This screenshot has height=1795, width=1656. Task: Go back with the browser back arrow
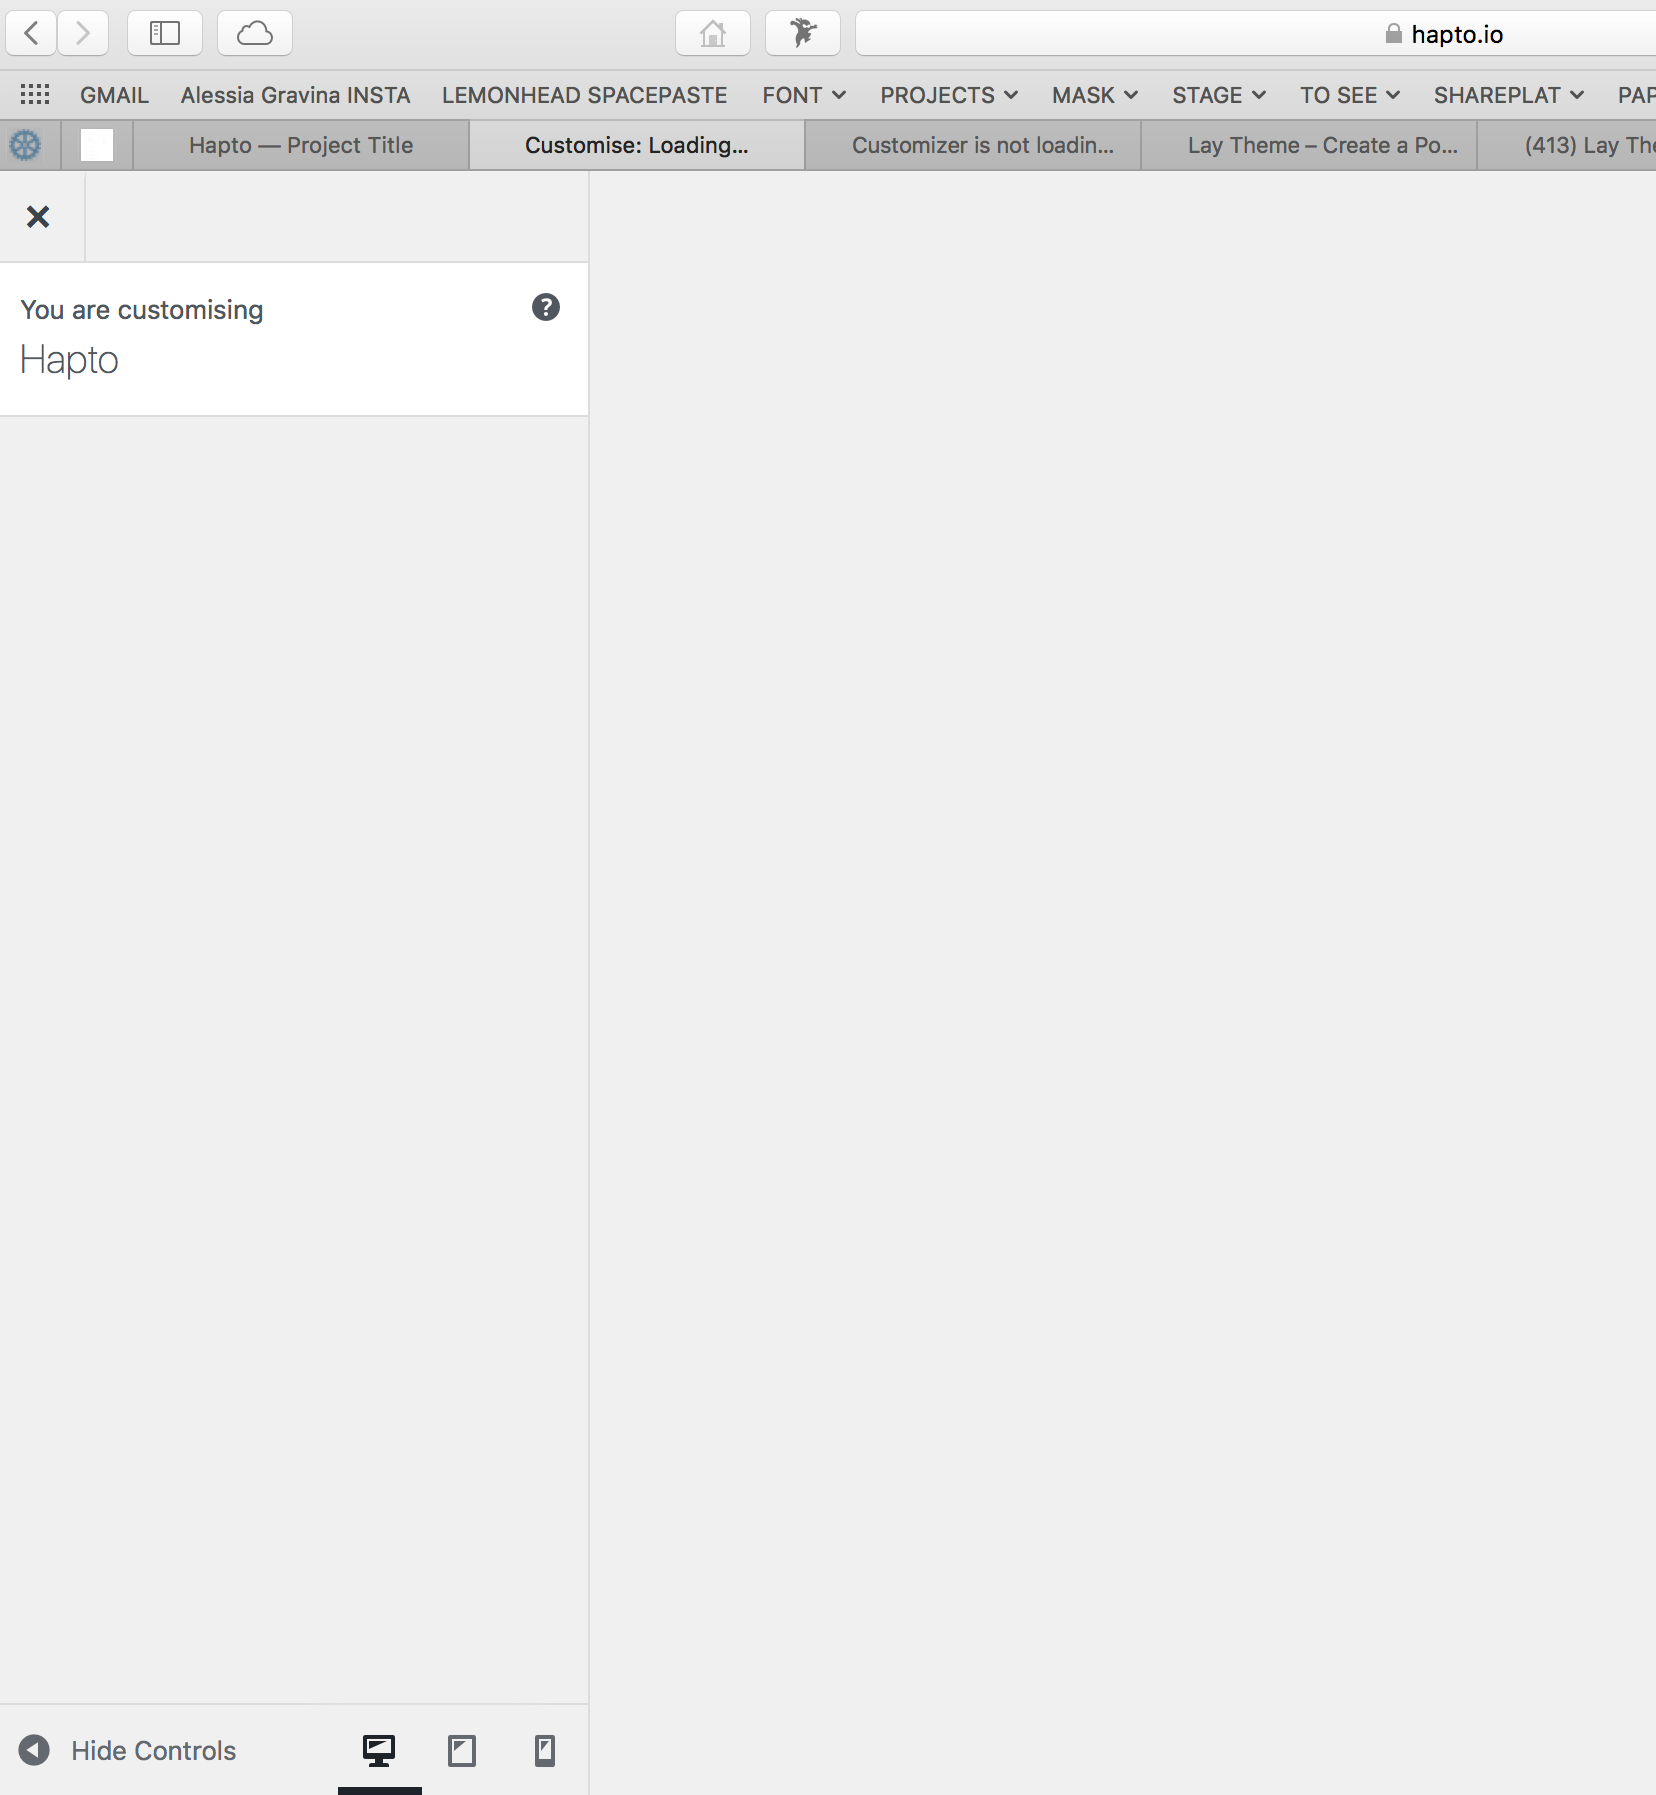(32, 34)
